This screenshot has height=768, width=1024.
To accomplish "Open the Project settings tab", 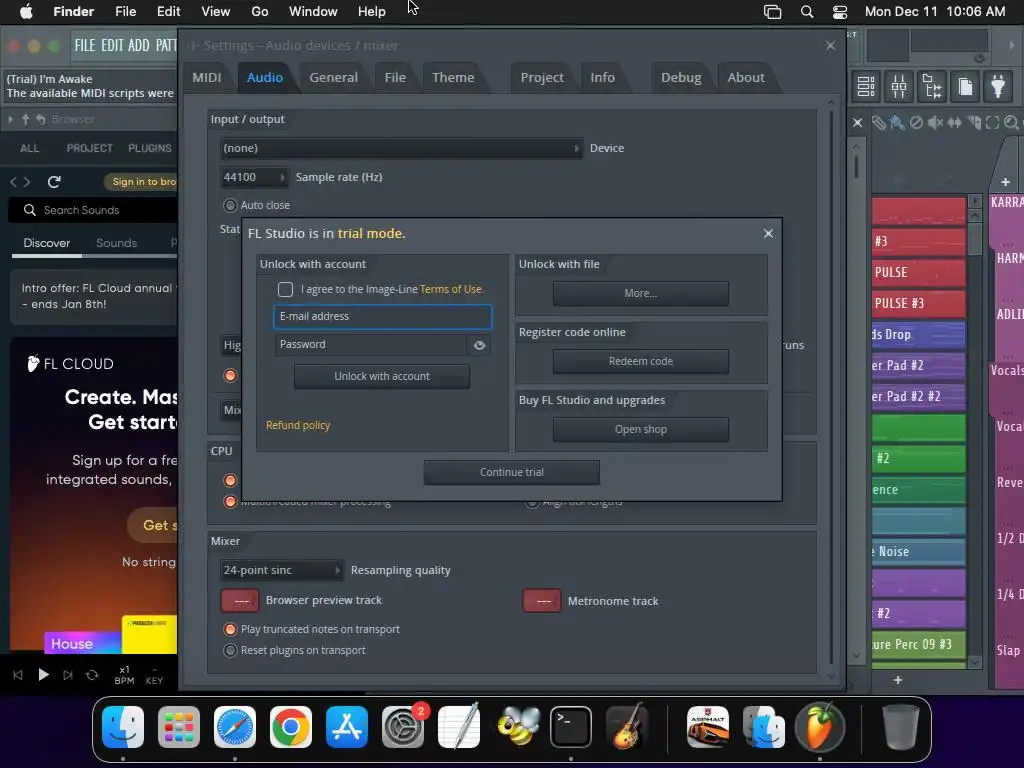I will tap(542, 77).
